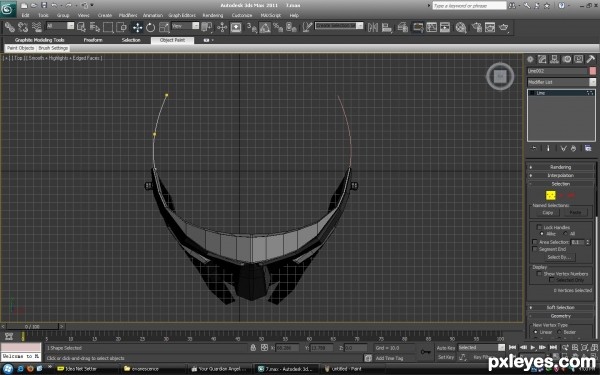
Task: Switch to the Graphite Modeling Tools tab
Action: 39,40
